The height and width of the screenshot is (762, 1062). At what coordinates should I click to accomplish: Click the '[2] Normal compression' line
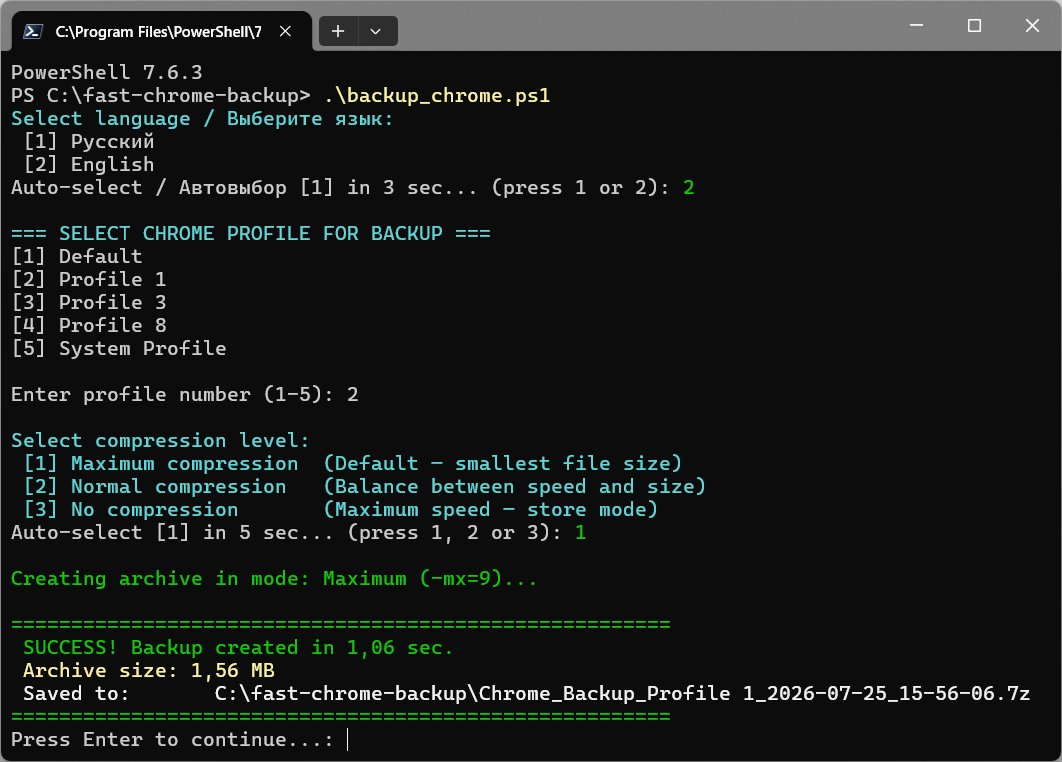364,487
